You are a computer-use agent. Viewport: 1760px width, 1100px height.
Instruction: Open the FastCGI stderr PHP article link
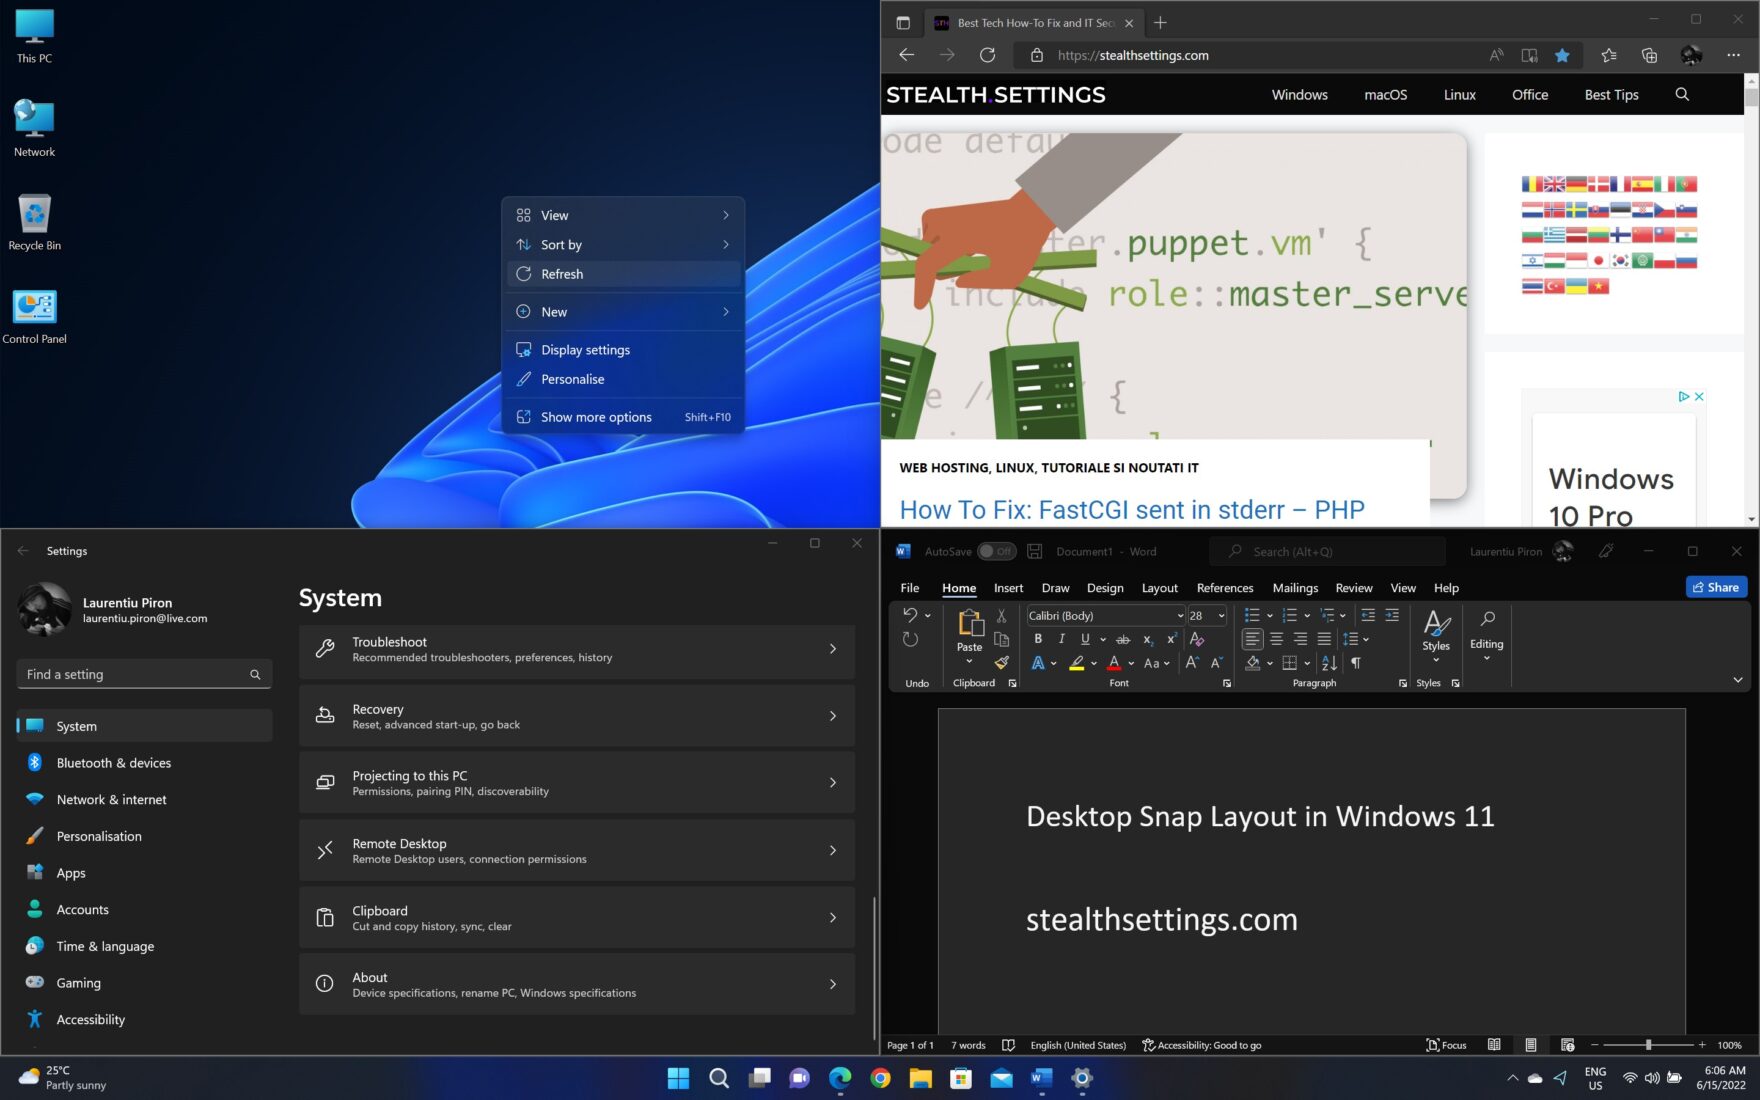[1131, 510]
